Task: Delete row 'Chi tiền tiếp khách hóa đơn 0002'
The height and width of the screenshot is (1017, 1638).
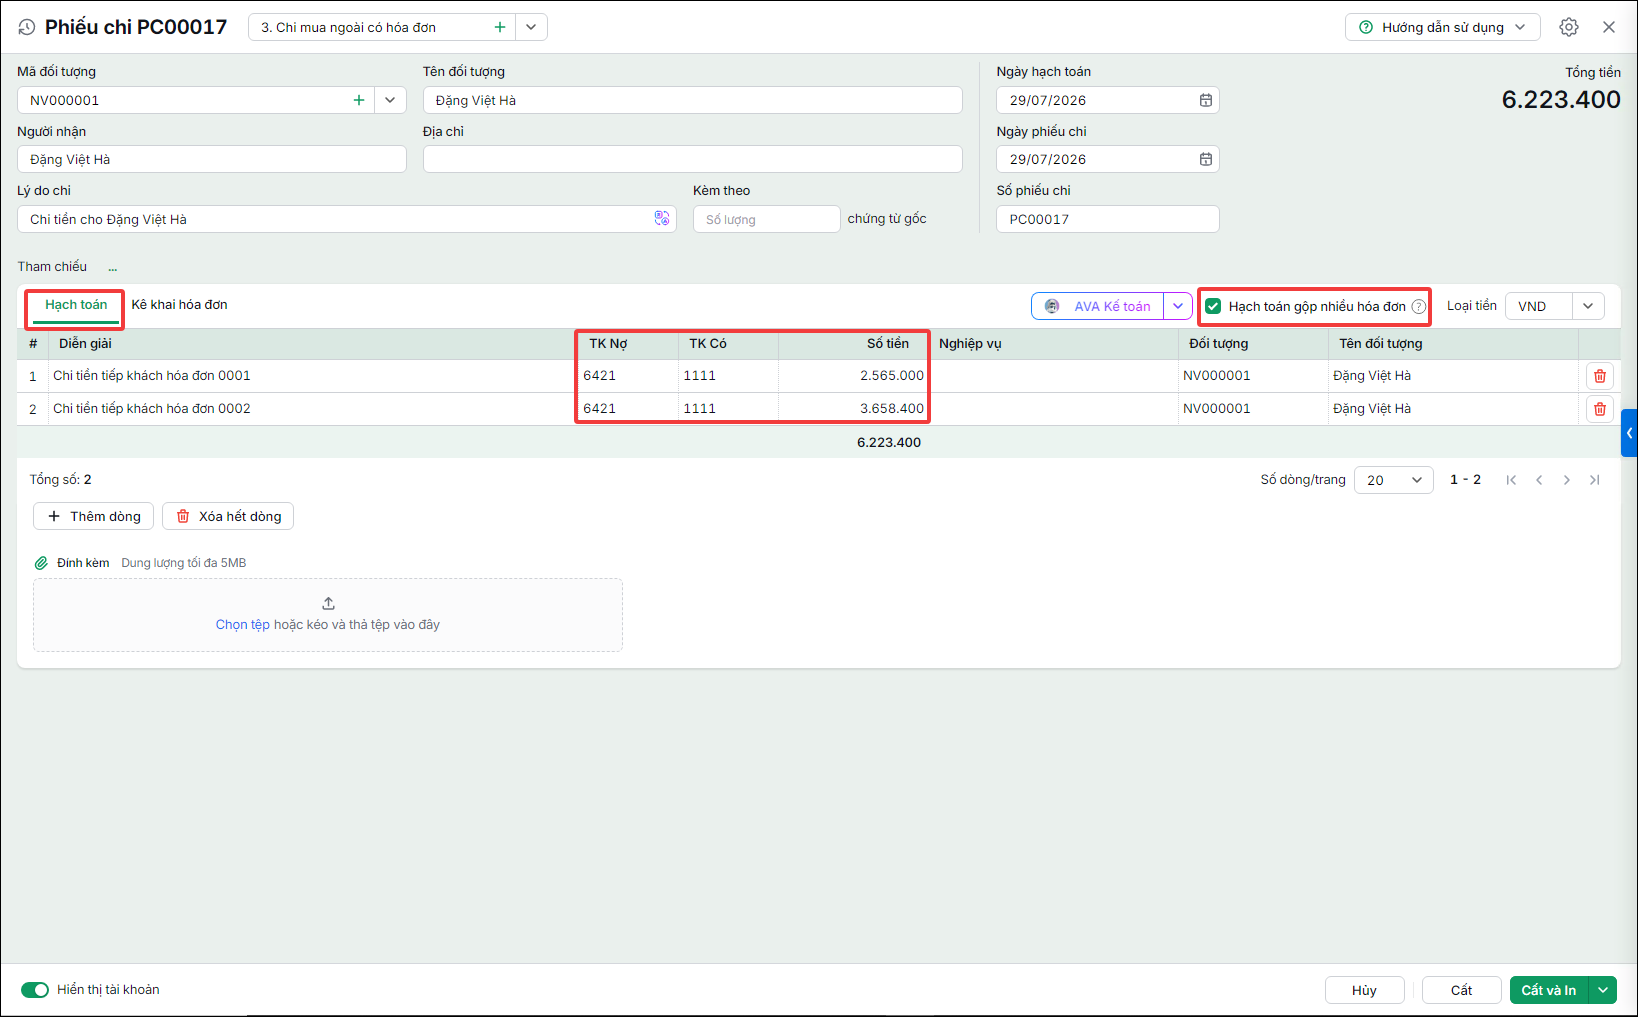Action: [x=1600, y=409]
